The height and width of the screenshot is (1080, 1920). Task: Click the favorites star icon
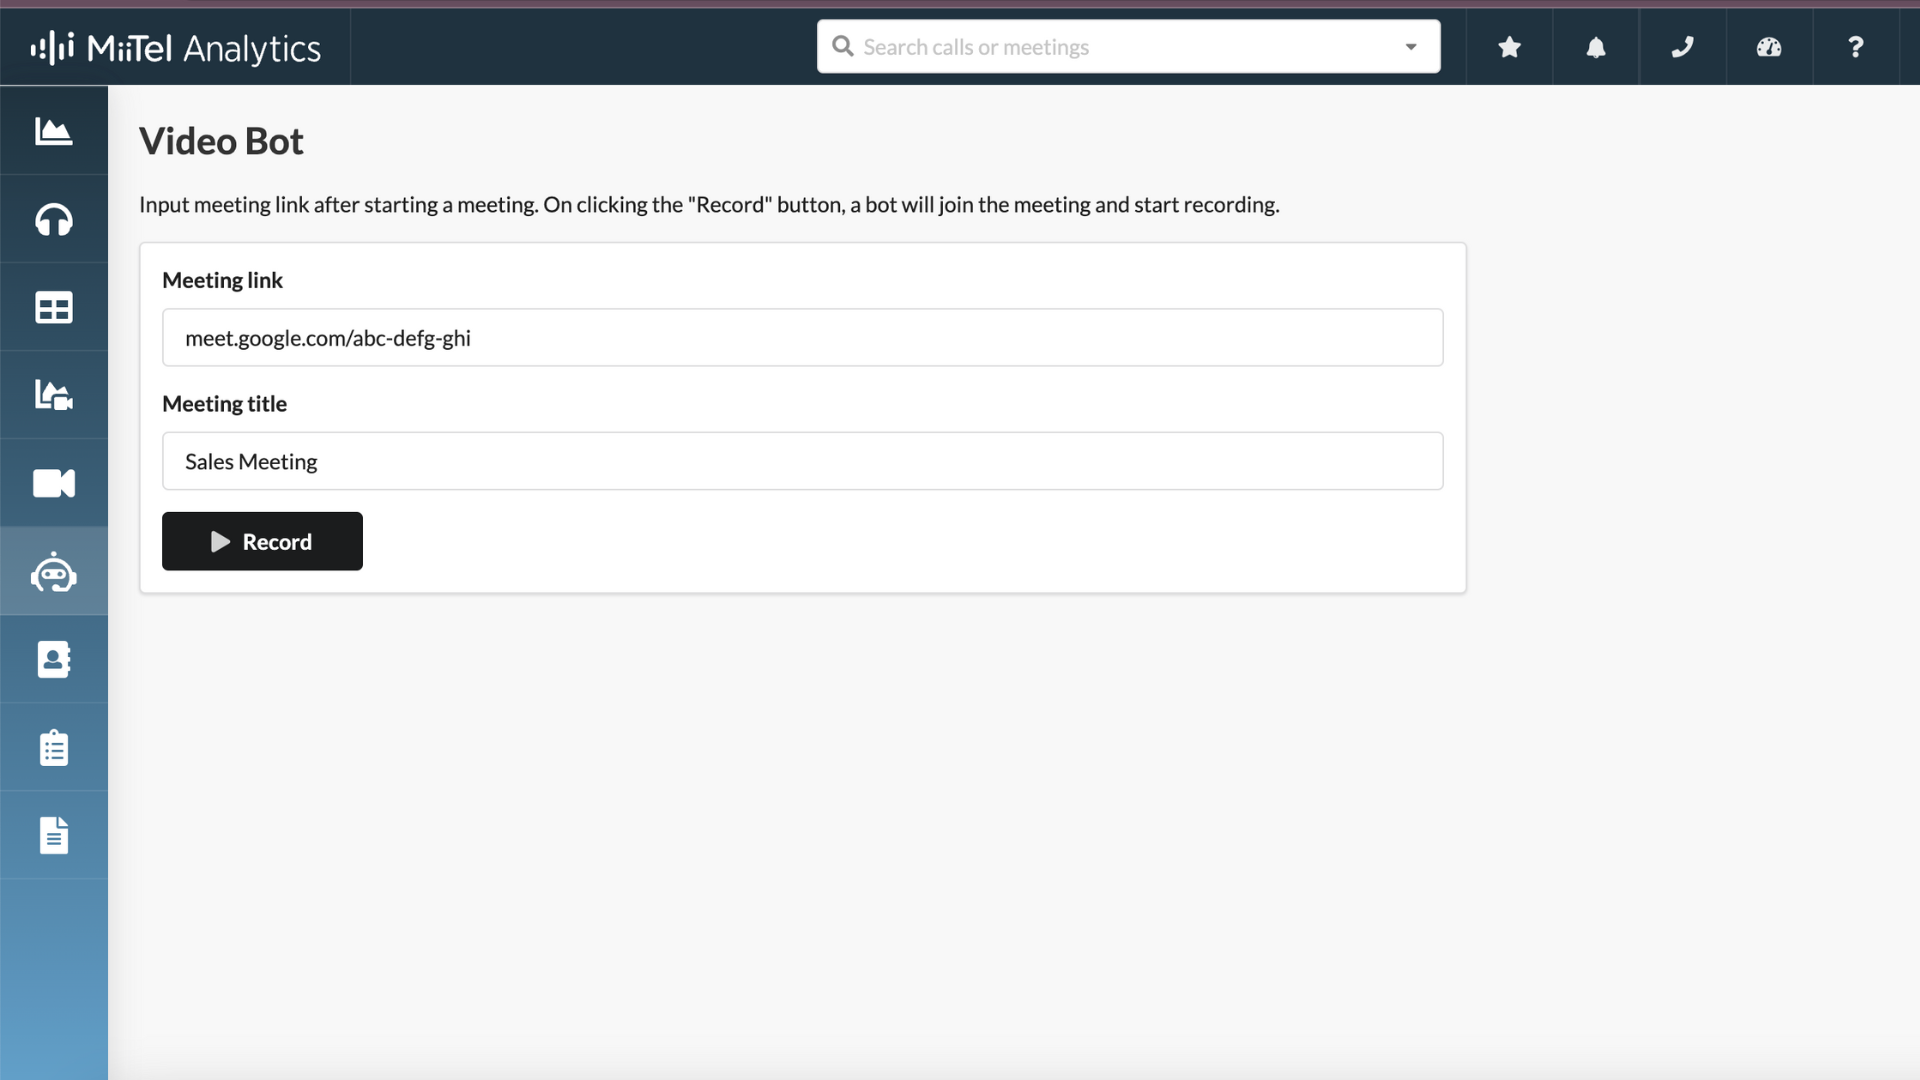click(1509, 47)
